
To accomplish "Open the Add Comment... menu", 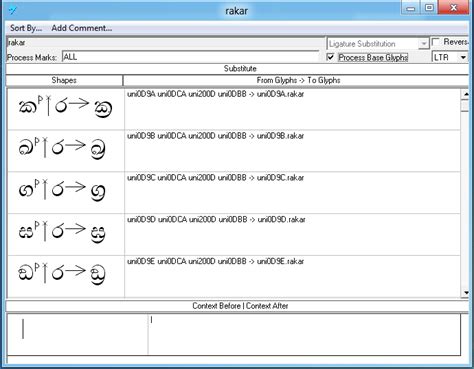I will [x=82, y=28].
